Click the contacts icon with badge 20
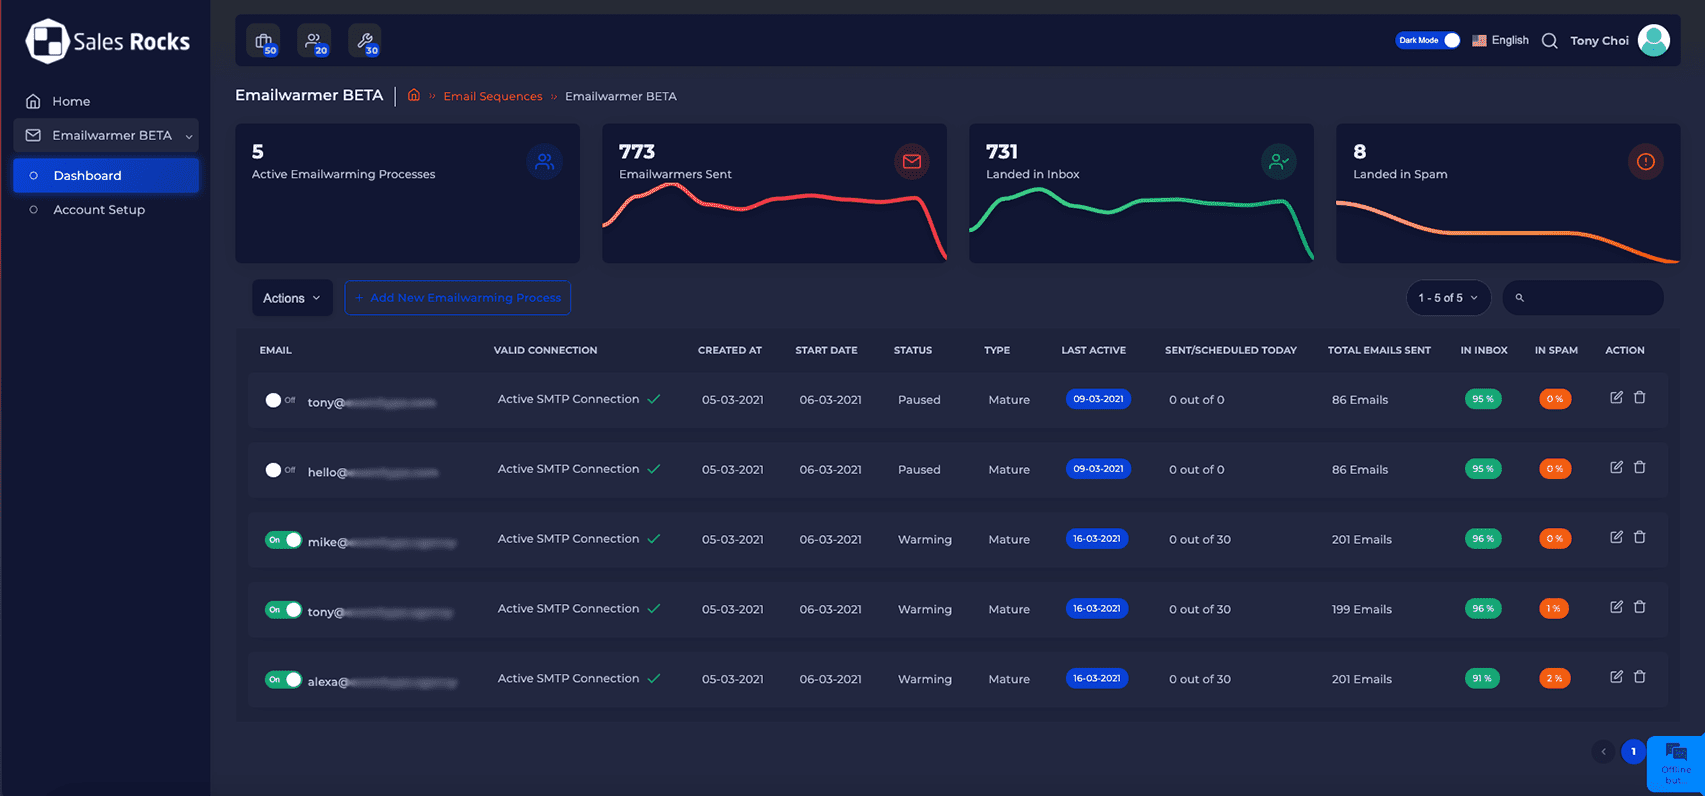Screen dimensions: 1705x796 tap(314, 41)
